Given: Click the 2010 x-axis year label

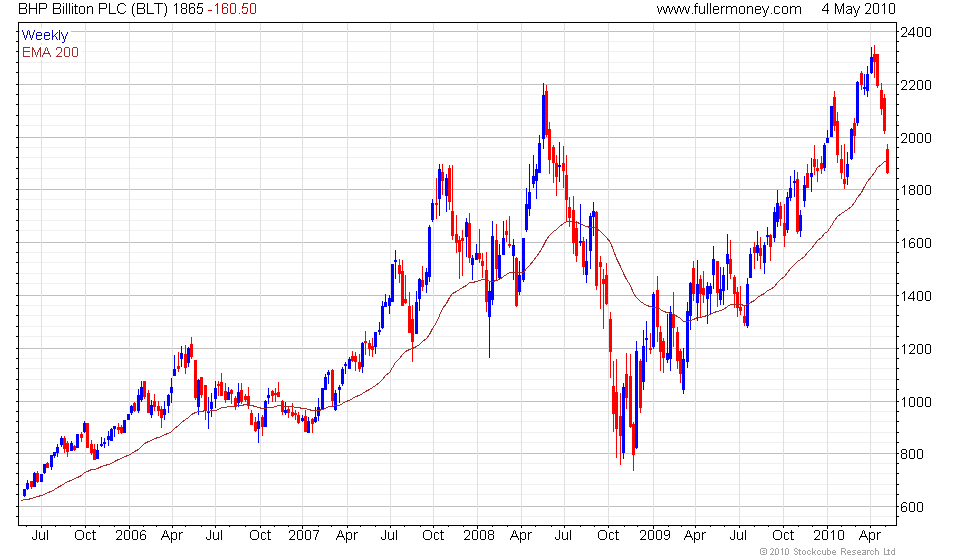Looking at the screenshot, I should [829, 536].
